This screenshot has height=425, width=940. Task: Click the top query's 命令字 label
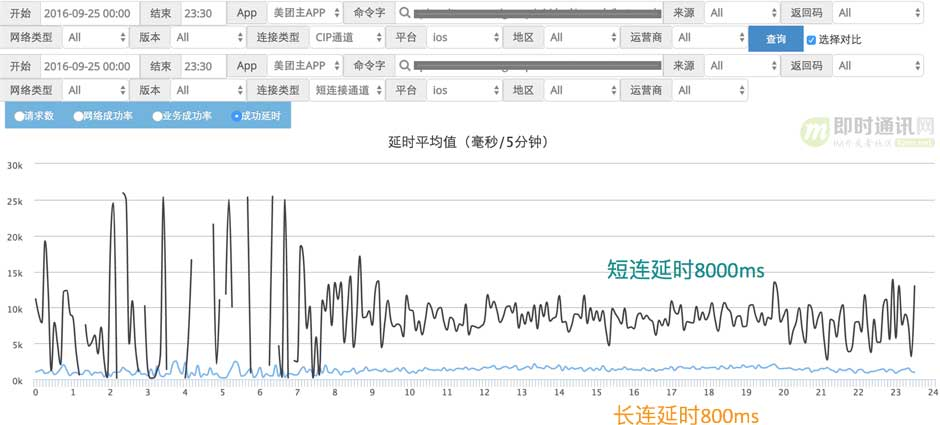[369, 13]
